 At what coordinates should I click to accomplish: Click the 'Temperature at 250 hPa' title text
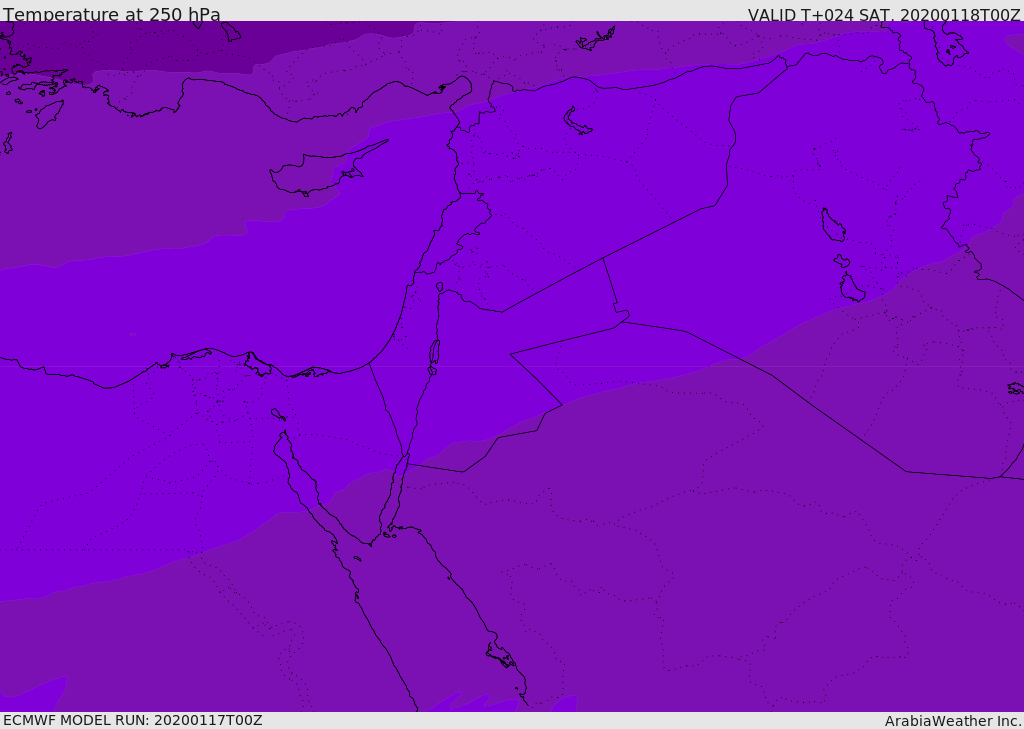click(x=112, y=14)
